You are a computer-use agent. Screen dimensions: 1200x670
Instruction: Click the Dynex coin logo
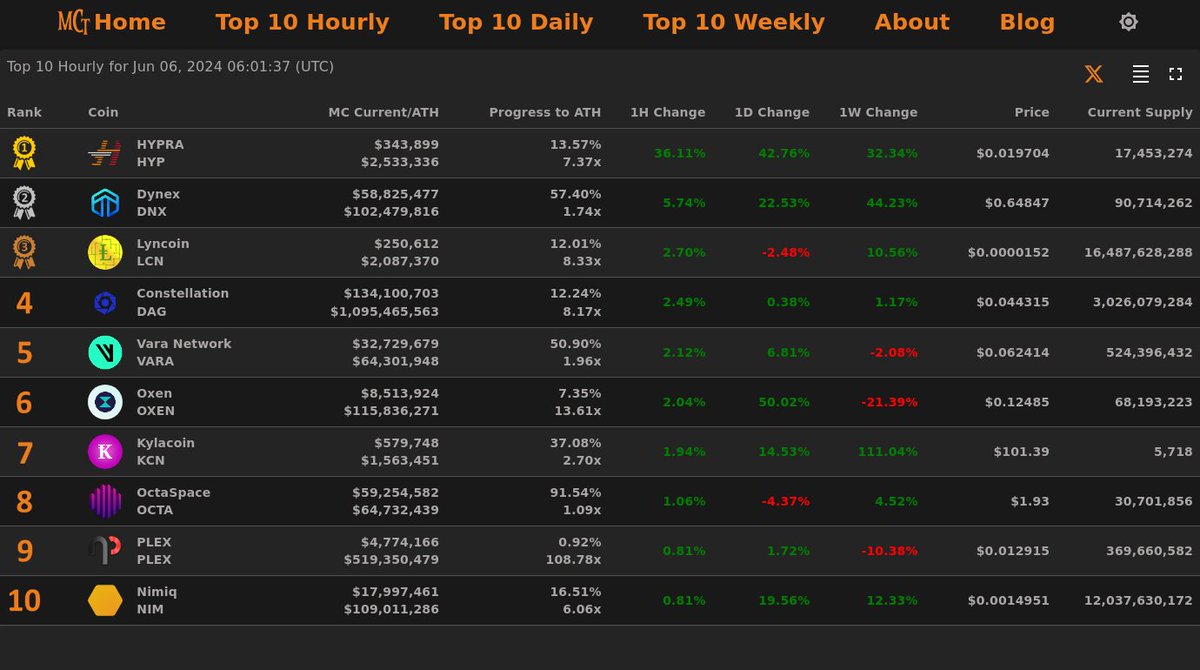tap(105, 203)
